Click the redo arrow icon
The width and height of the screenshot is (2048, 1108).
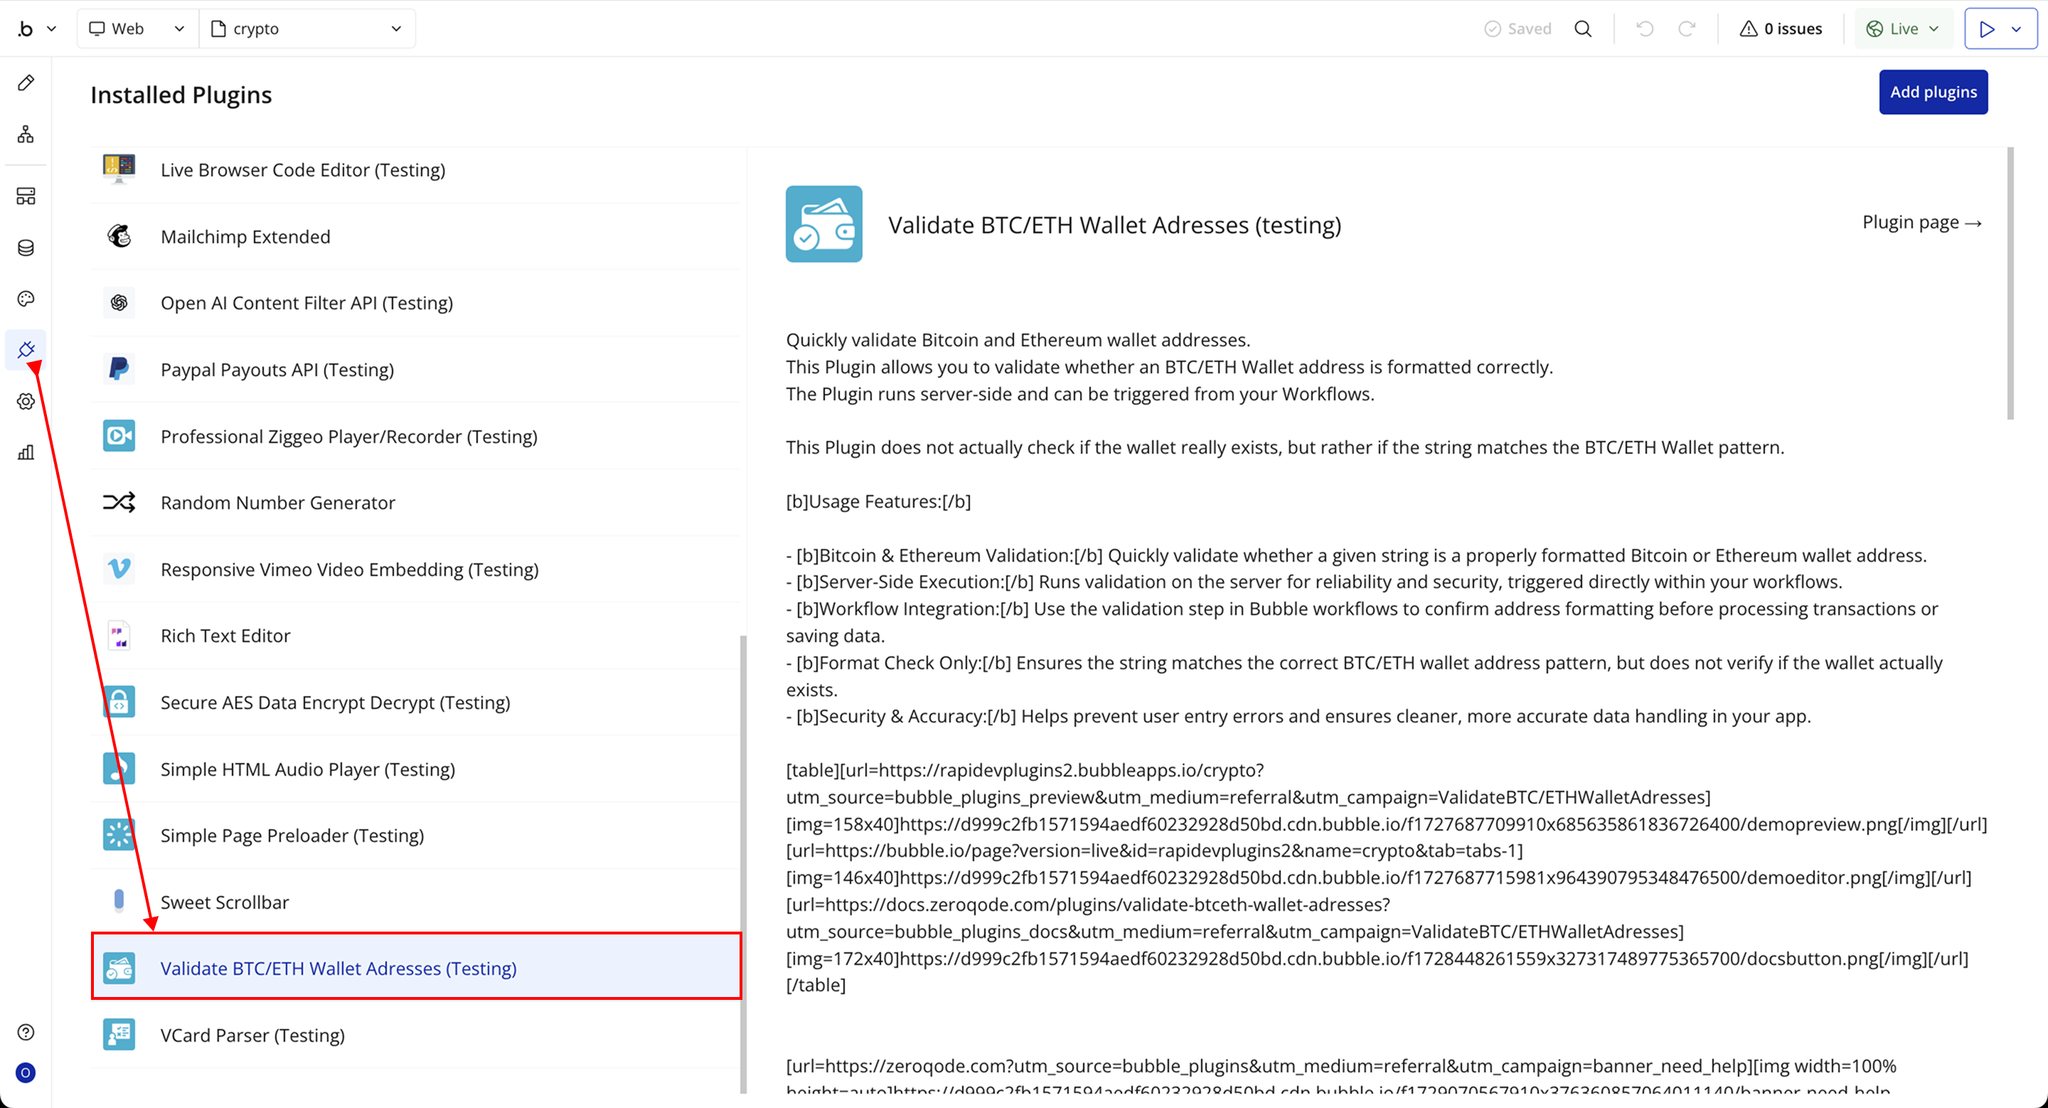coord(1687,29)
